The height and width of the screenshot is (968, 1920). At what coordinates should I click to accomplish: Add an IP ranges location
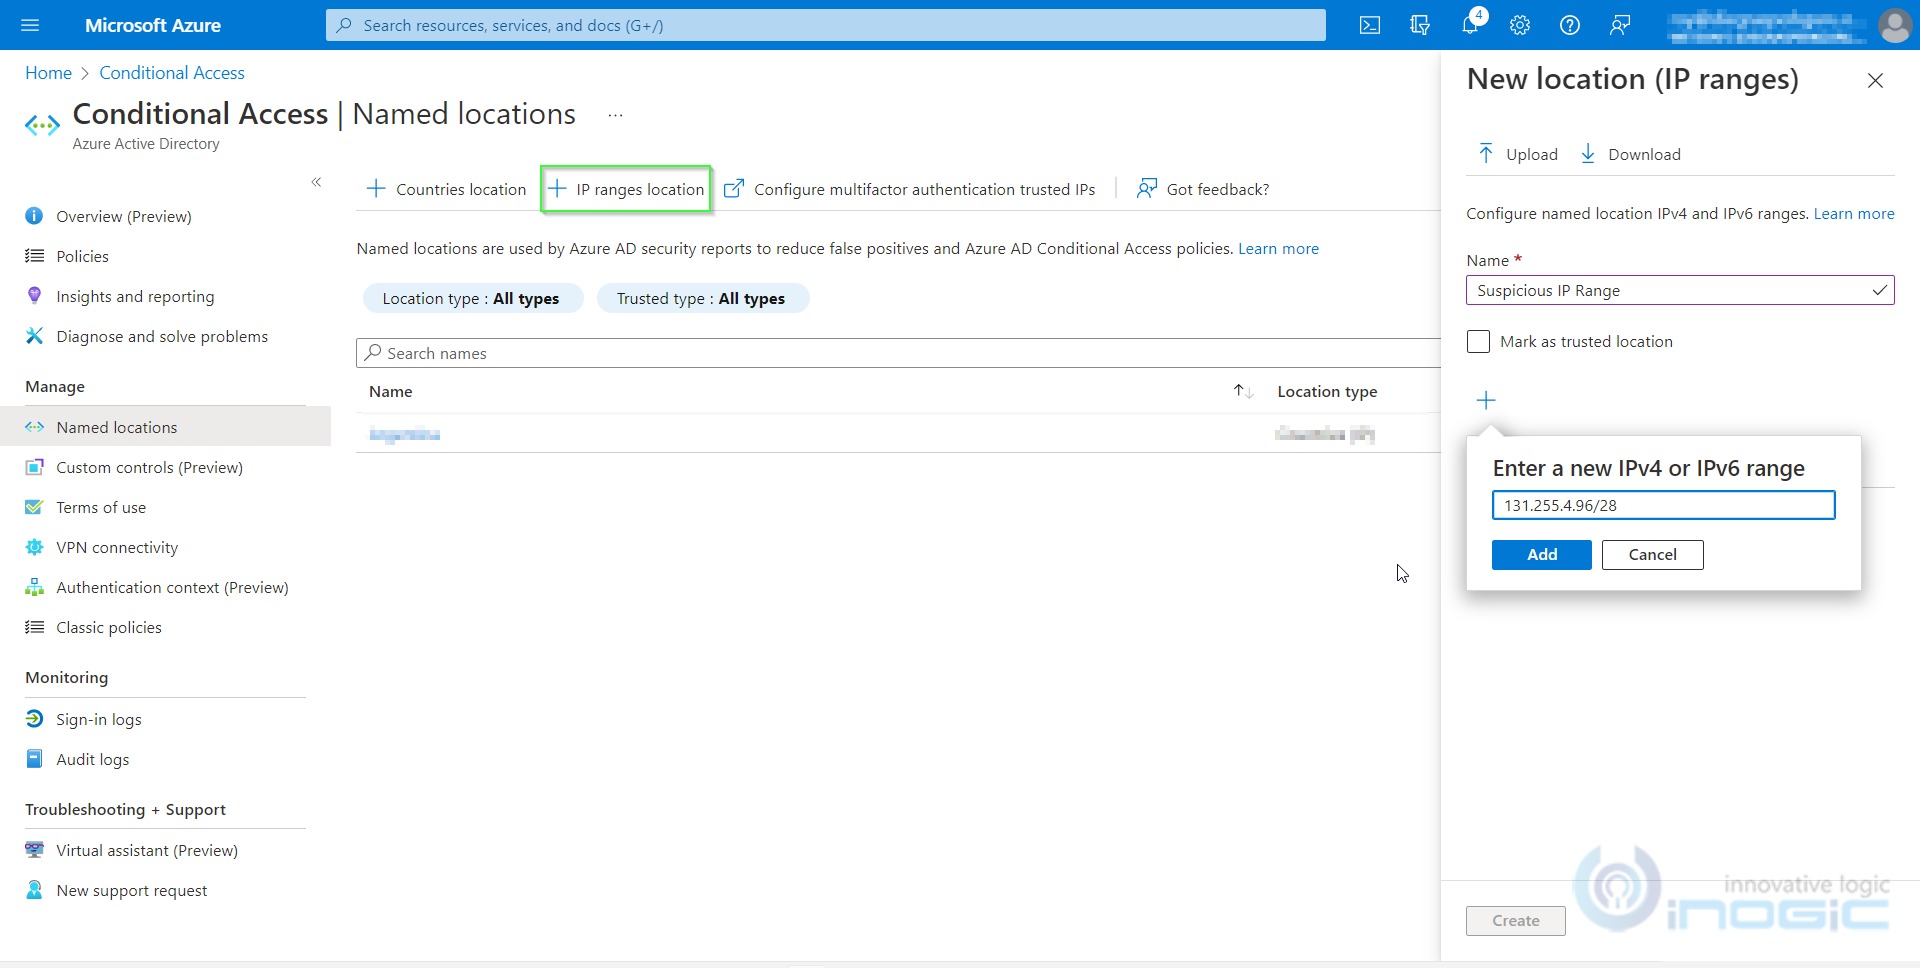coord(626,189)
